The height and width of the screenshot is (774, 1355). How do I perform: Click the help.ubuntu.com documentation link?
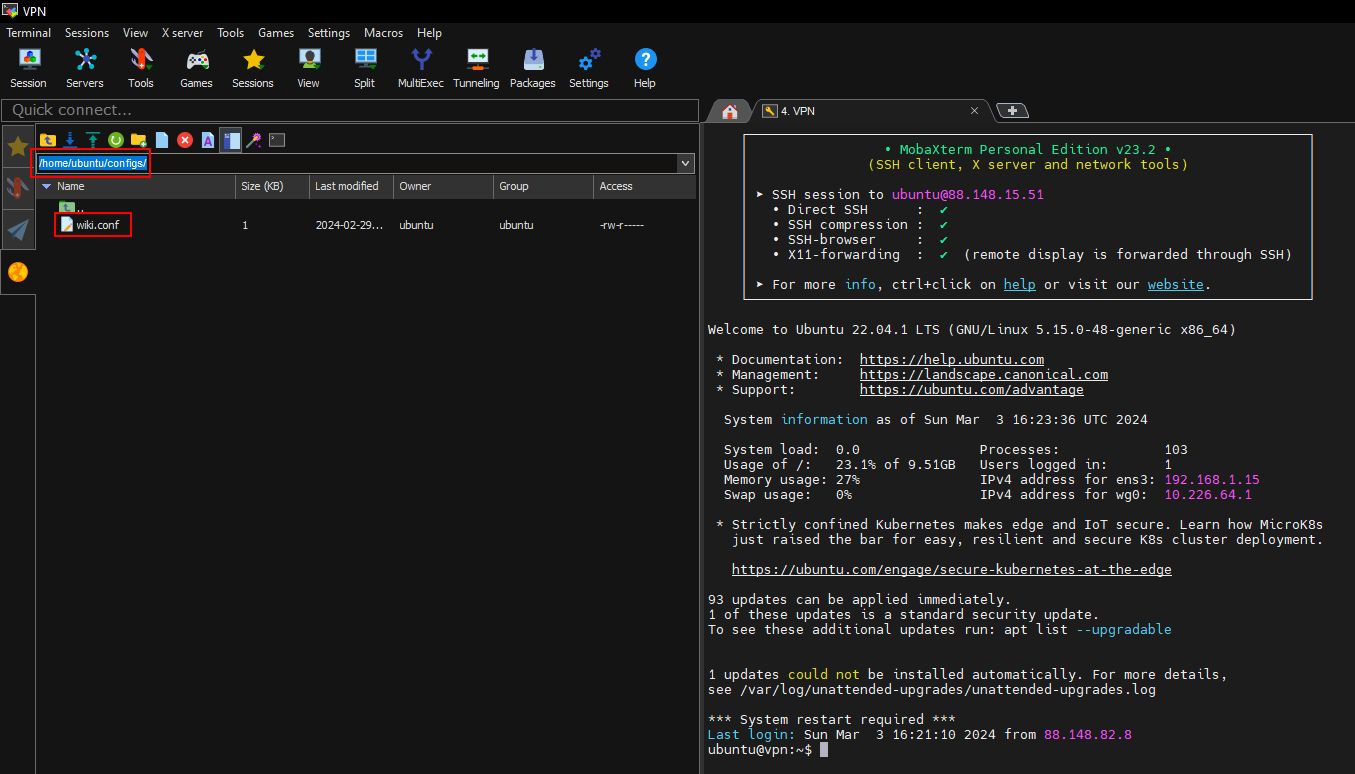[x=951, y=360]
